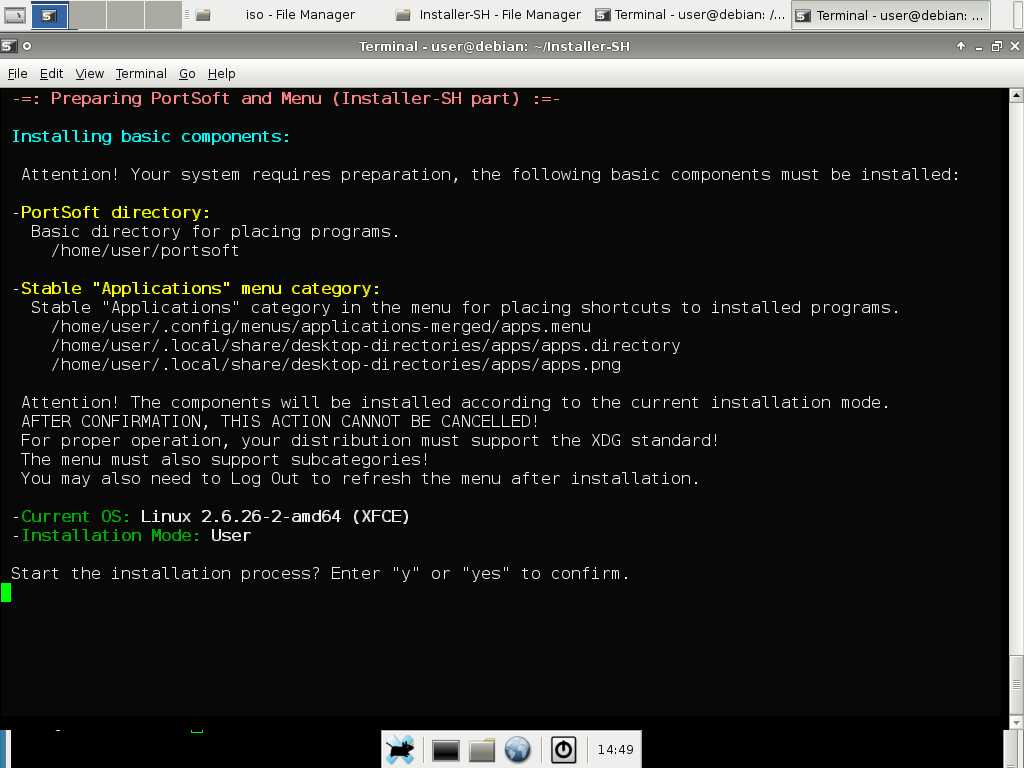Click 'Basic directory for placing programs.' line

click(x=215, y=232)
